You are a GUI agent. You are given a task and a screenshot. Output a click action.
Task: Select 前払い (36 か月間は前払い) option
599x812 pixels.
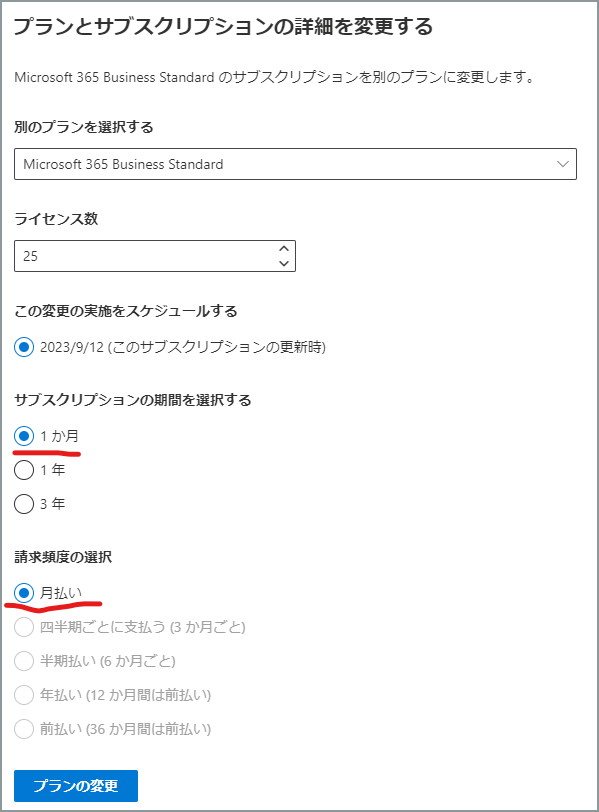[x=24, y=729]
